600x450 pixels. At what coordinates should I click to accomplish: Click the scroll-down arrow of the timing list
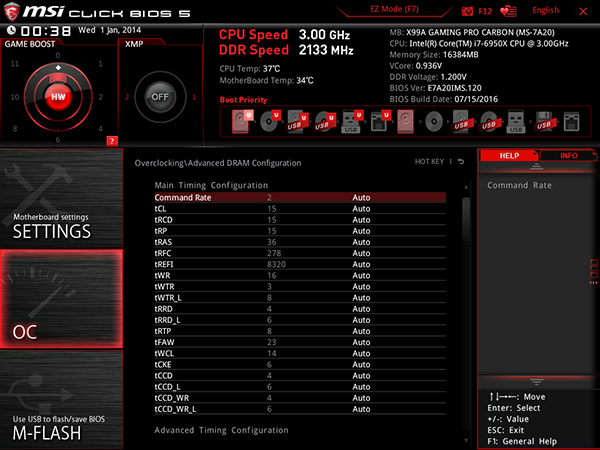tap(466, 441)
